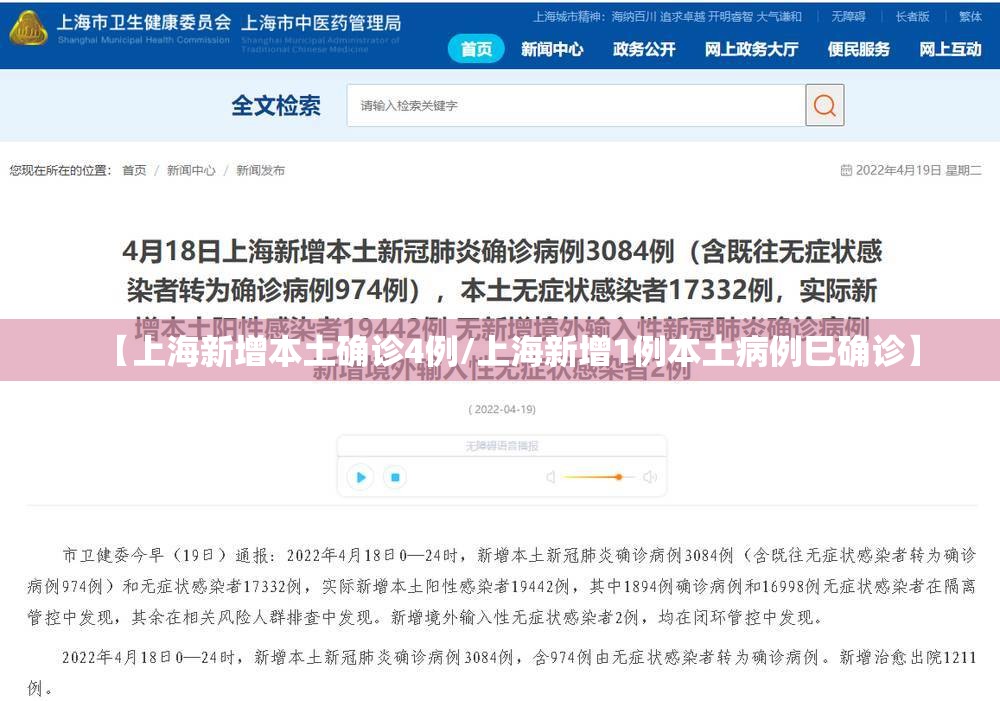Click the paragraph starting 市卫健委今早（19日）通报
This screenshot has height=701, width=1000.
coord(501,586)
